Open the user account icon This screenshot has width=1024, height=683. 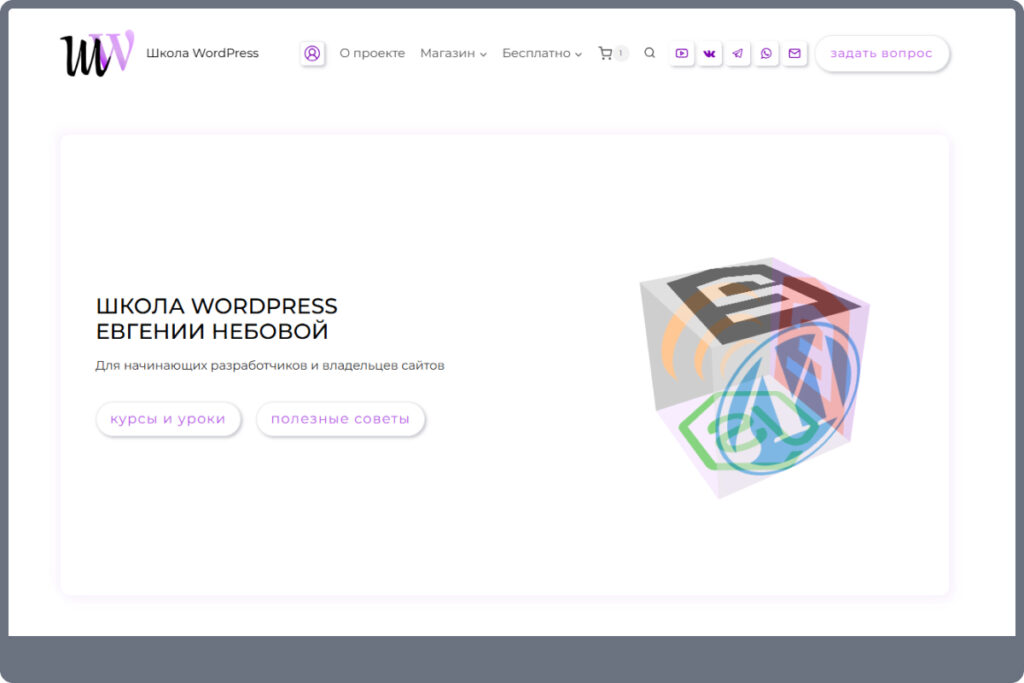tap(312, 53)
